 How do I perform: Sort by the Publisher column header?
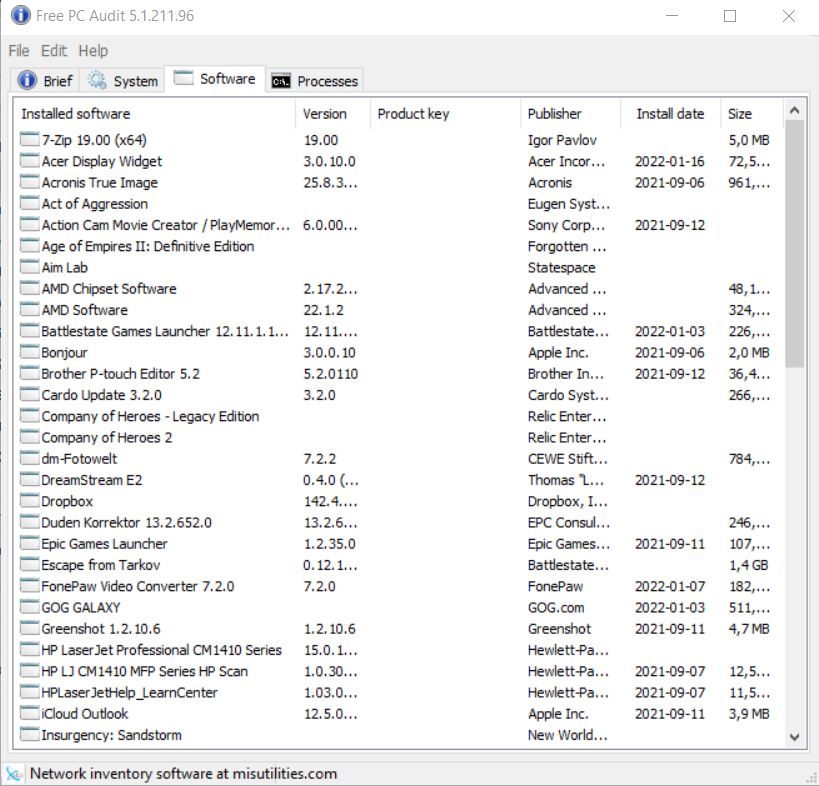(x=570, y=114)
